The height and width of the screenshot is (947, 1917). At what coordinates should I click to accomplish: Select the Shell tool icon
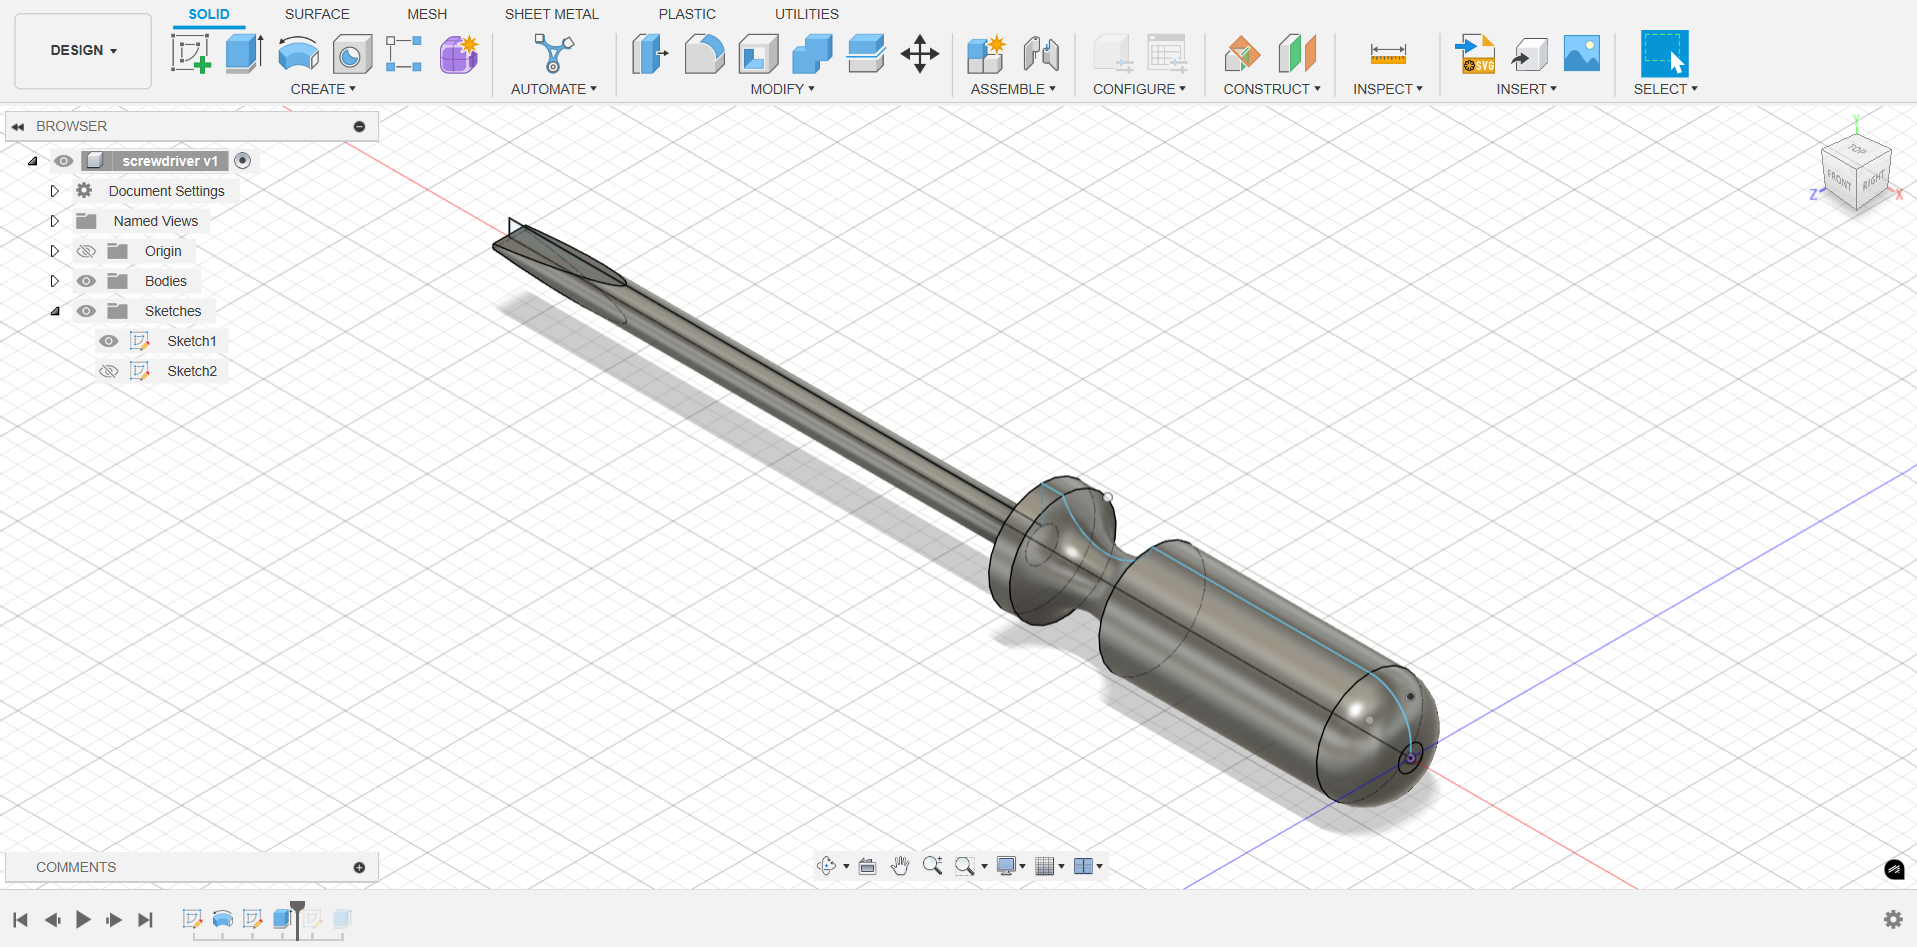tap(758, 54)
